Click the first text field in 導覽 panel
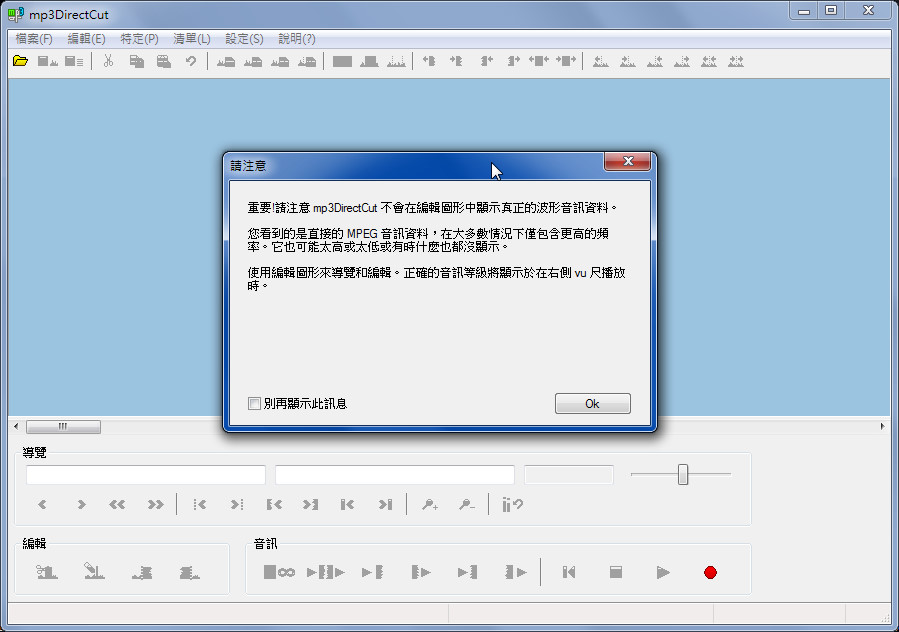The image size is (899, 632). pos(146,475)
